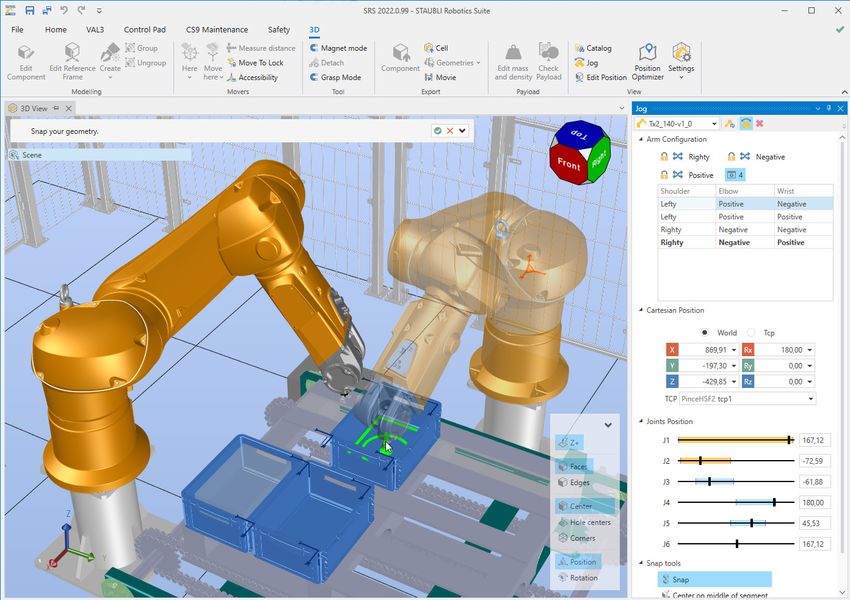Open the File menu
850x600 pixels.
(x=17, y=30)
